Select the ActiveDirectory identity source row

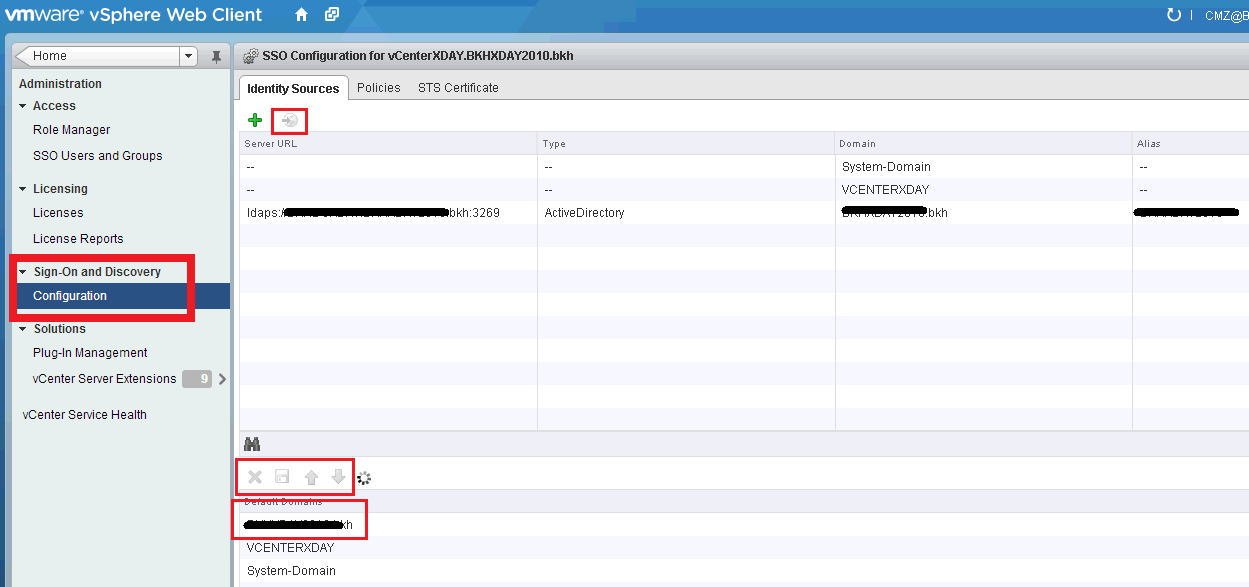click(x=584, y=213)
